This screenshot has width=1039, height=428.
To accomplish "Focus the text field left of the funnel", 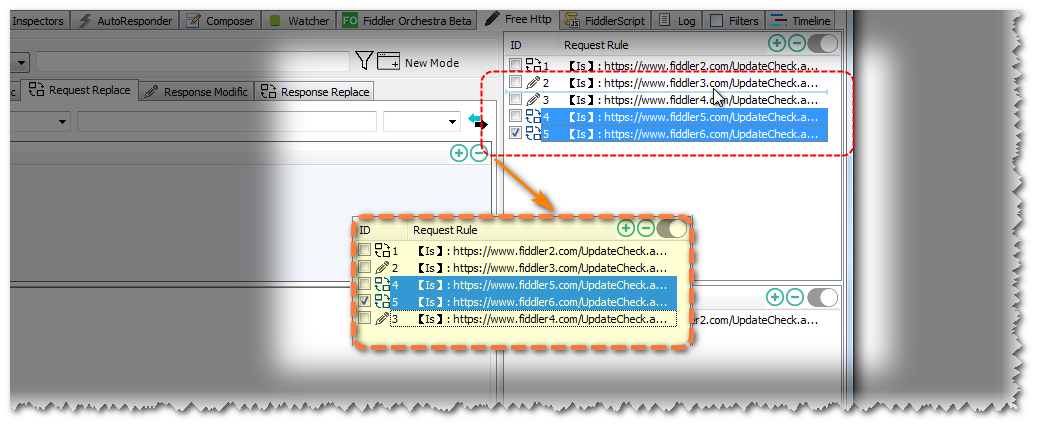I will point(192,62).
